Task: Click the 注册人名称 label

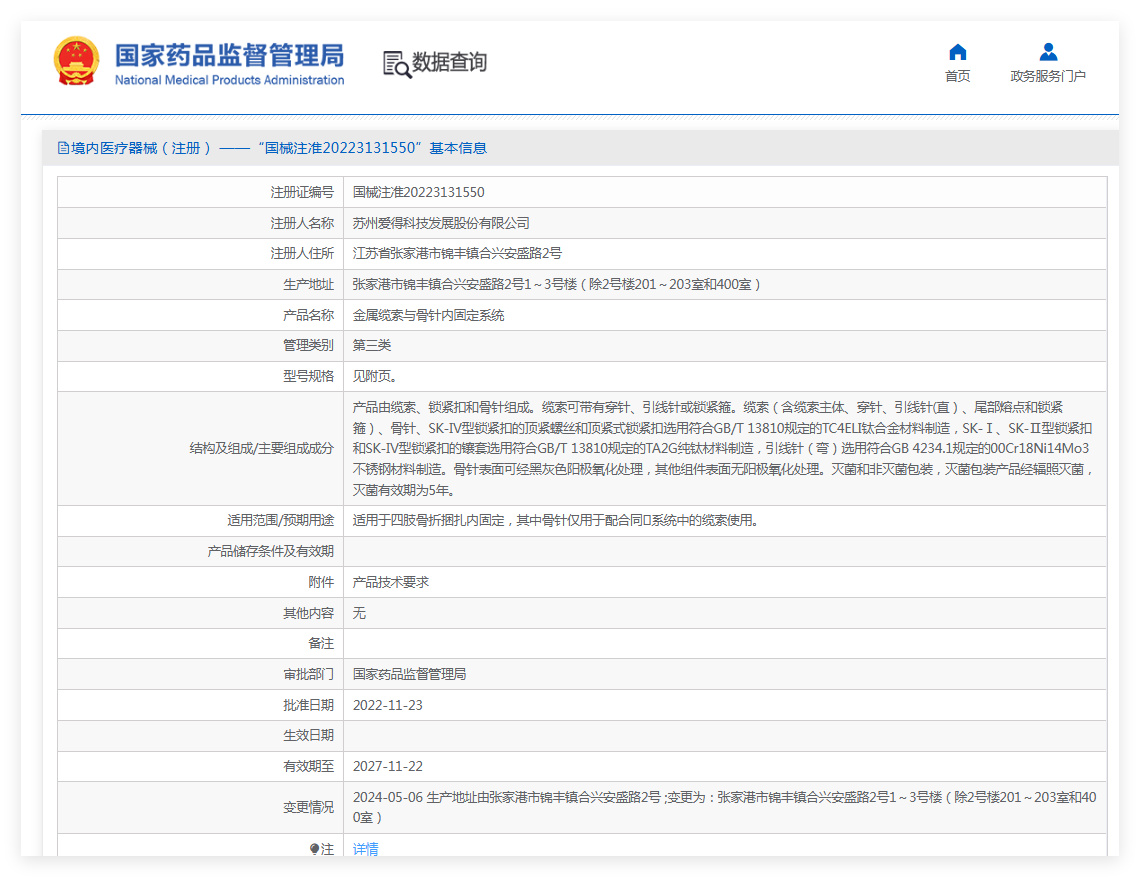Action: [302, 223]
